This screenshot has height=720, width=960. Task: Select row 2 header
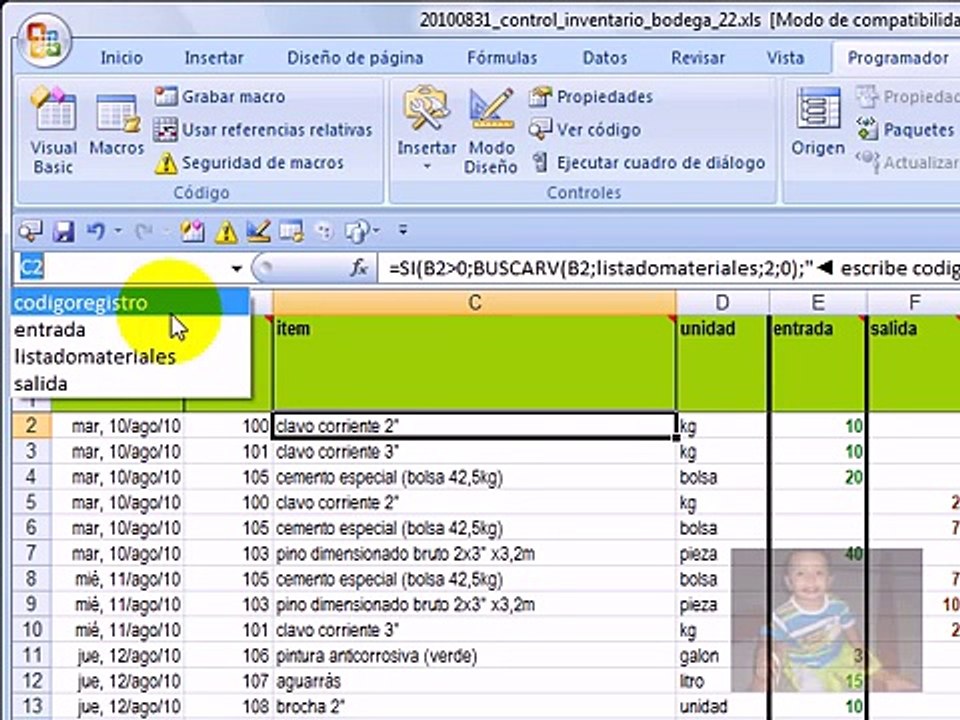[x=31, y=426]
